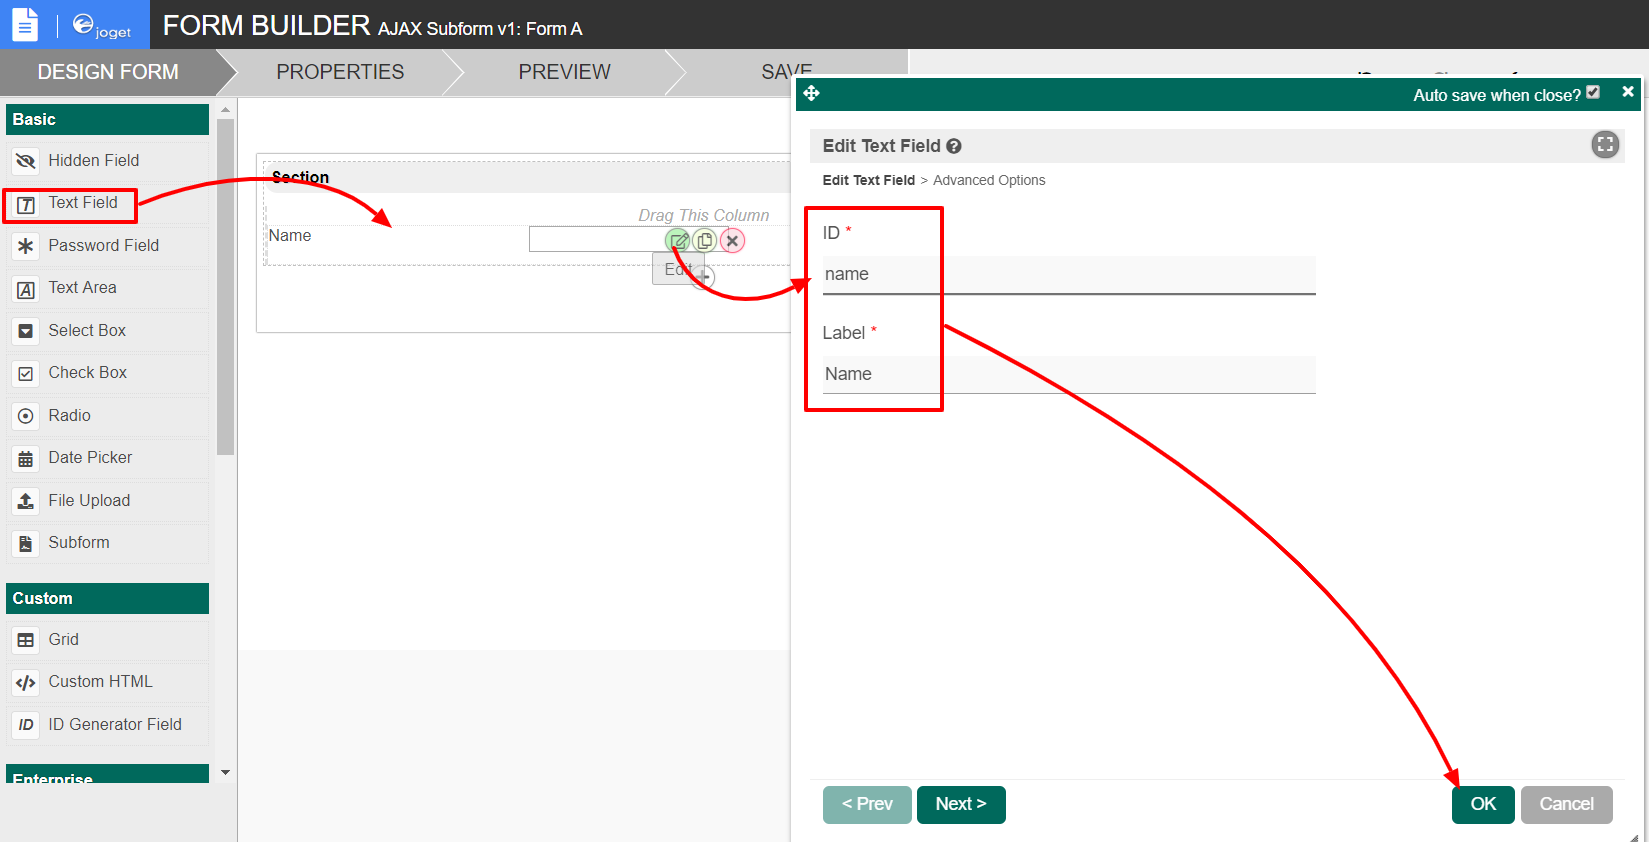Click the fullscreen icon in Edit Text Field header
The width and height of the screenshot is (1649, 842).
[x=1604, y=145]
